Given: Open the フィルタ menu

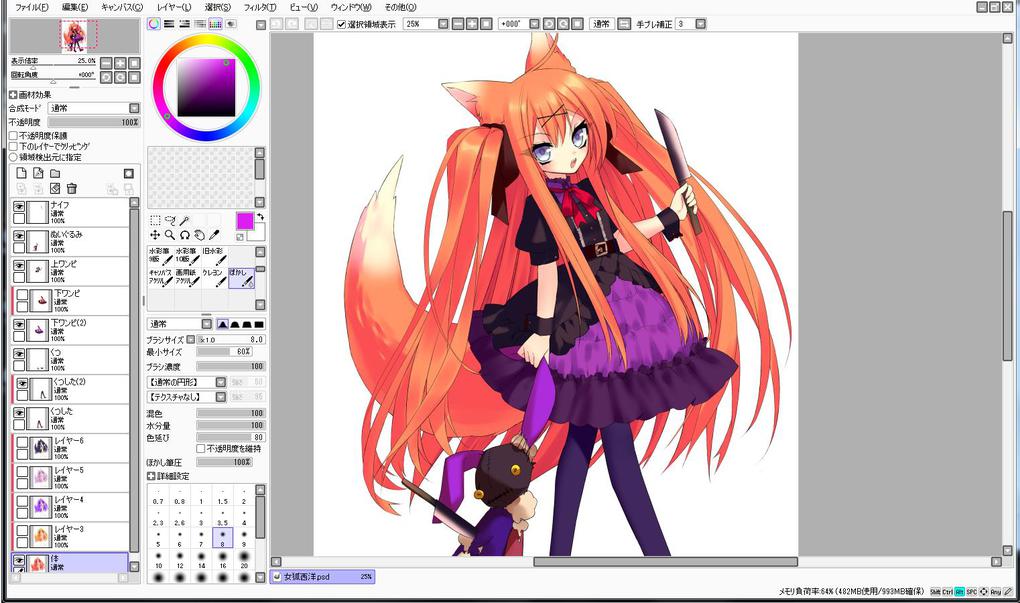Looking at the screenshot, I should (260, 7).
